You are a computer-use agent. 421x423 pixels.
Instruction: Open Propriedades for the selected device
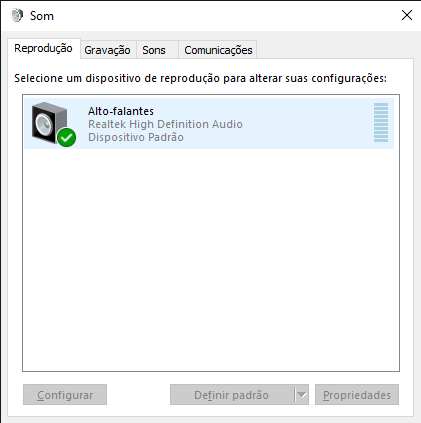pos(357,395)
